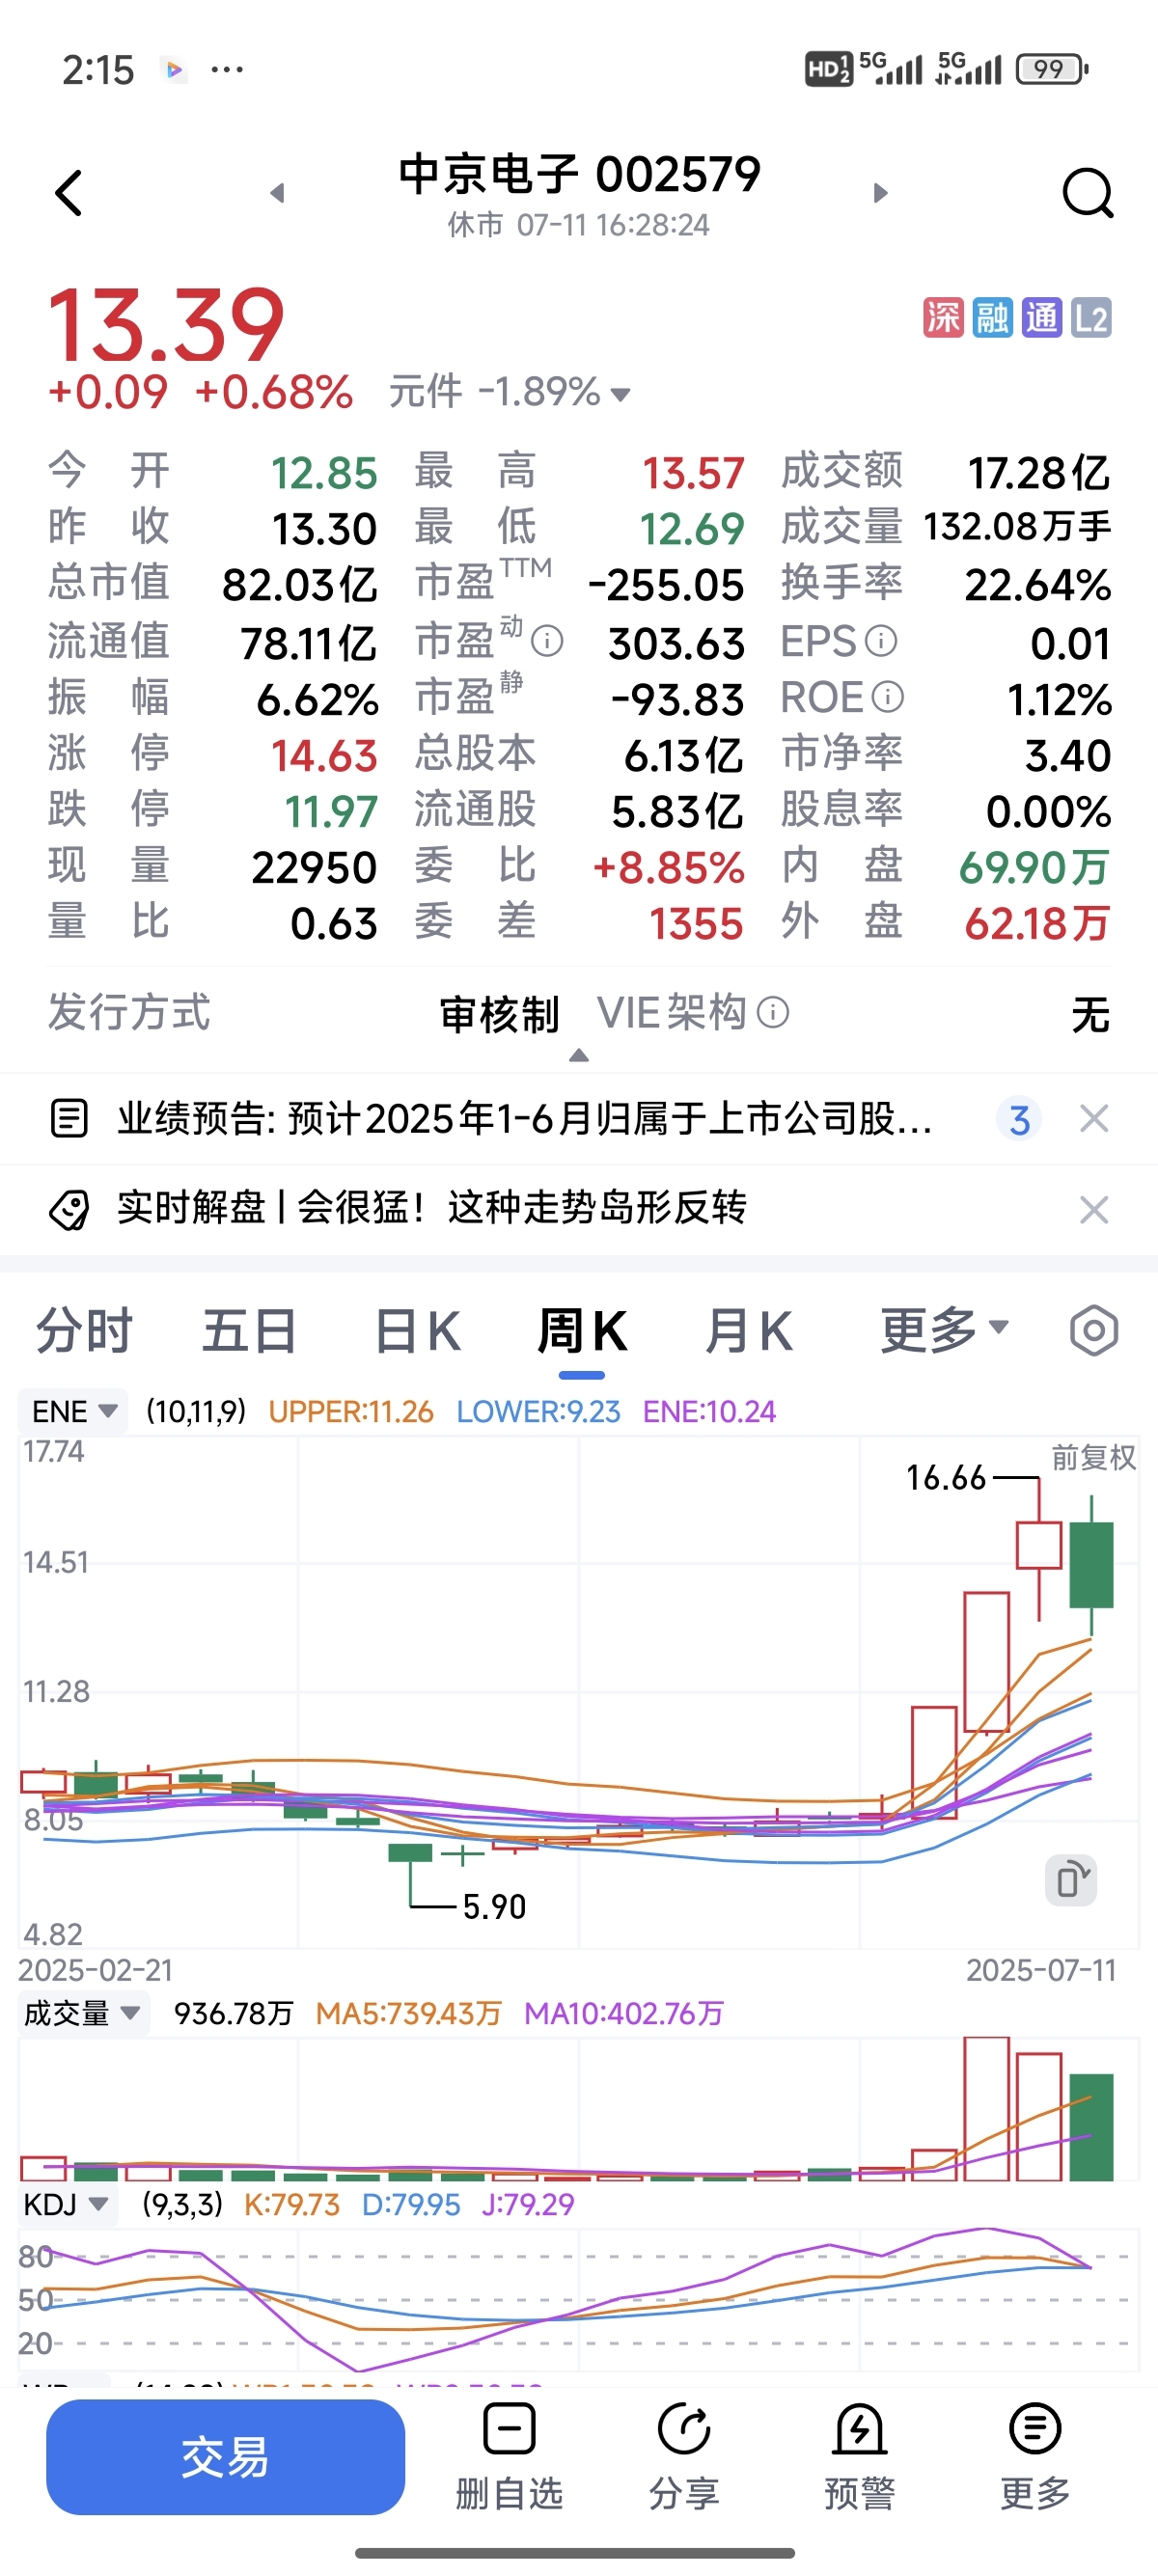Tap the battery indicator in status bar

tap(1052, 69)
